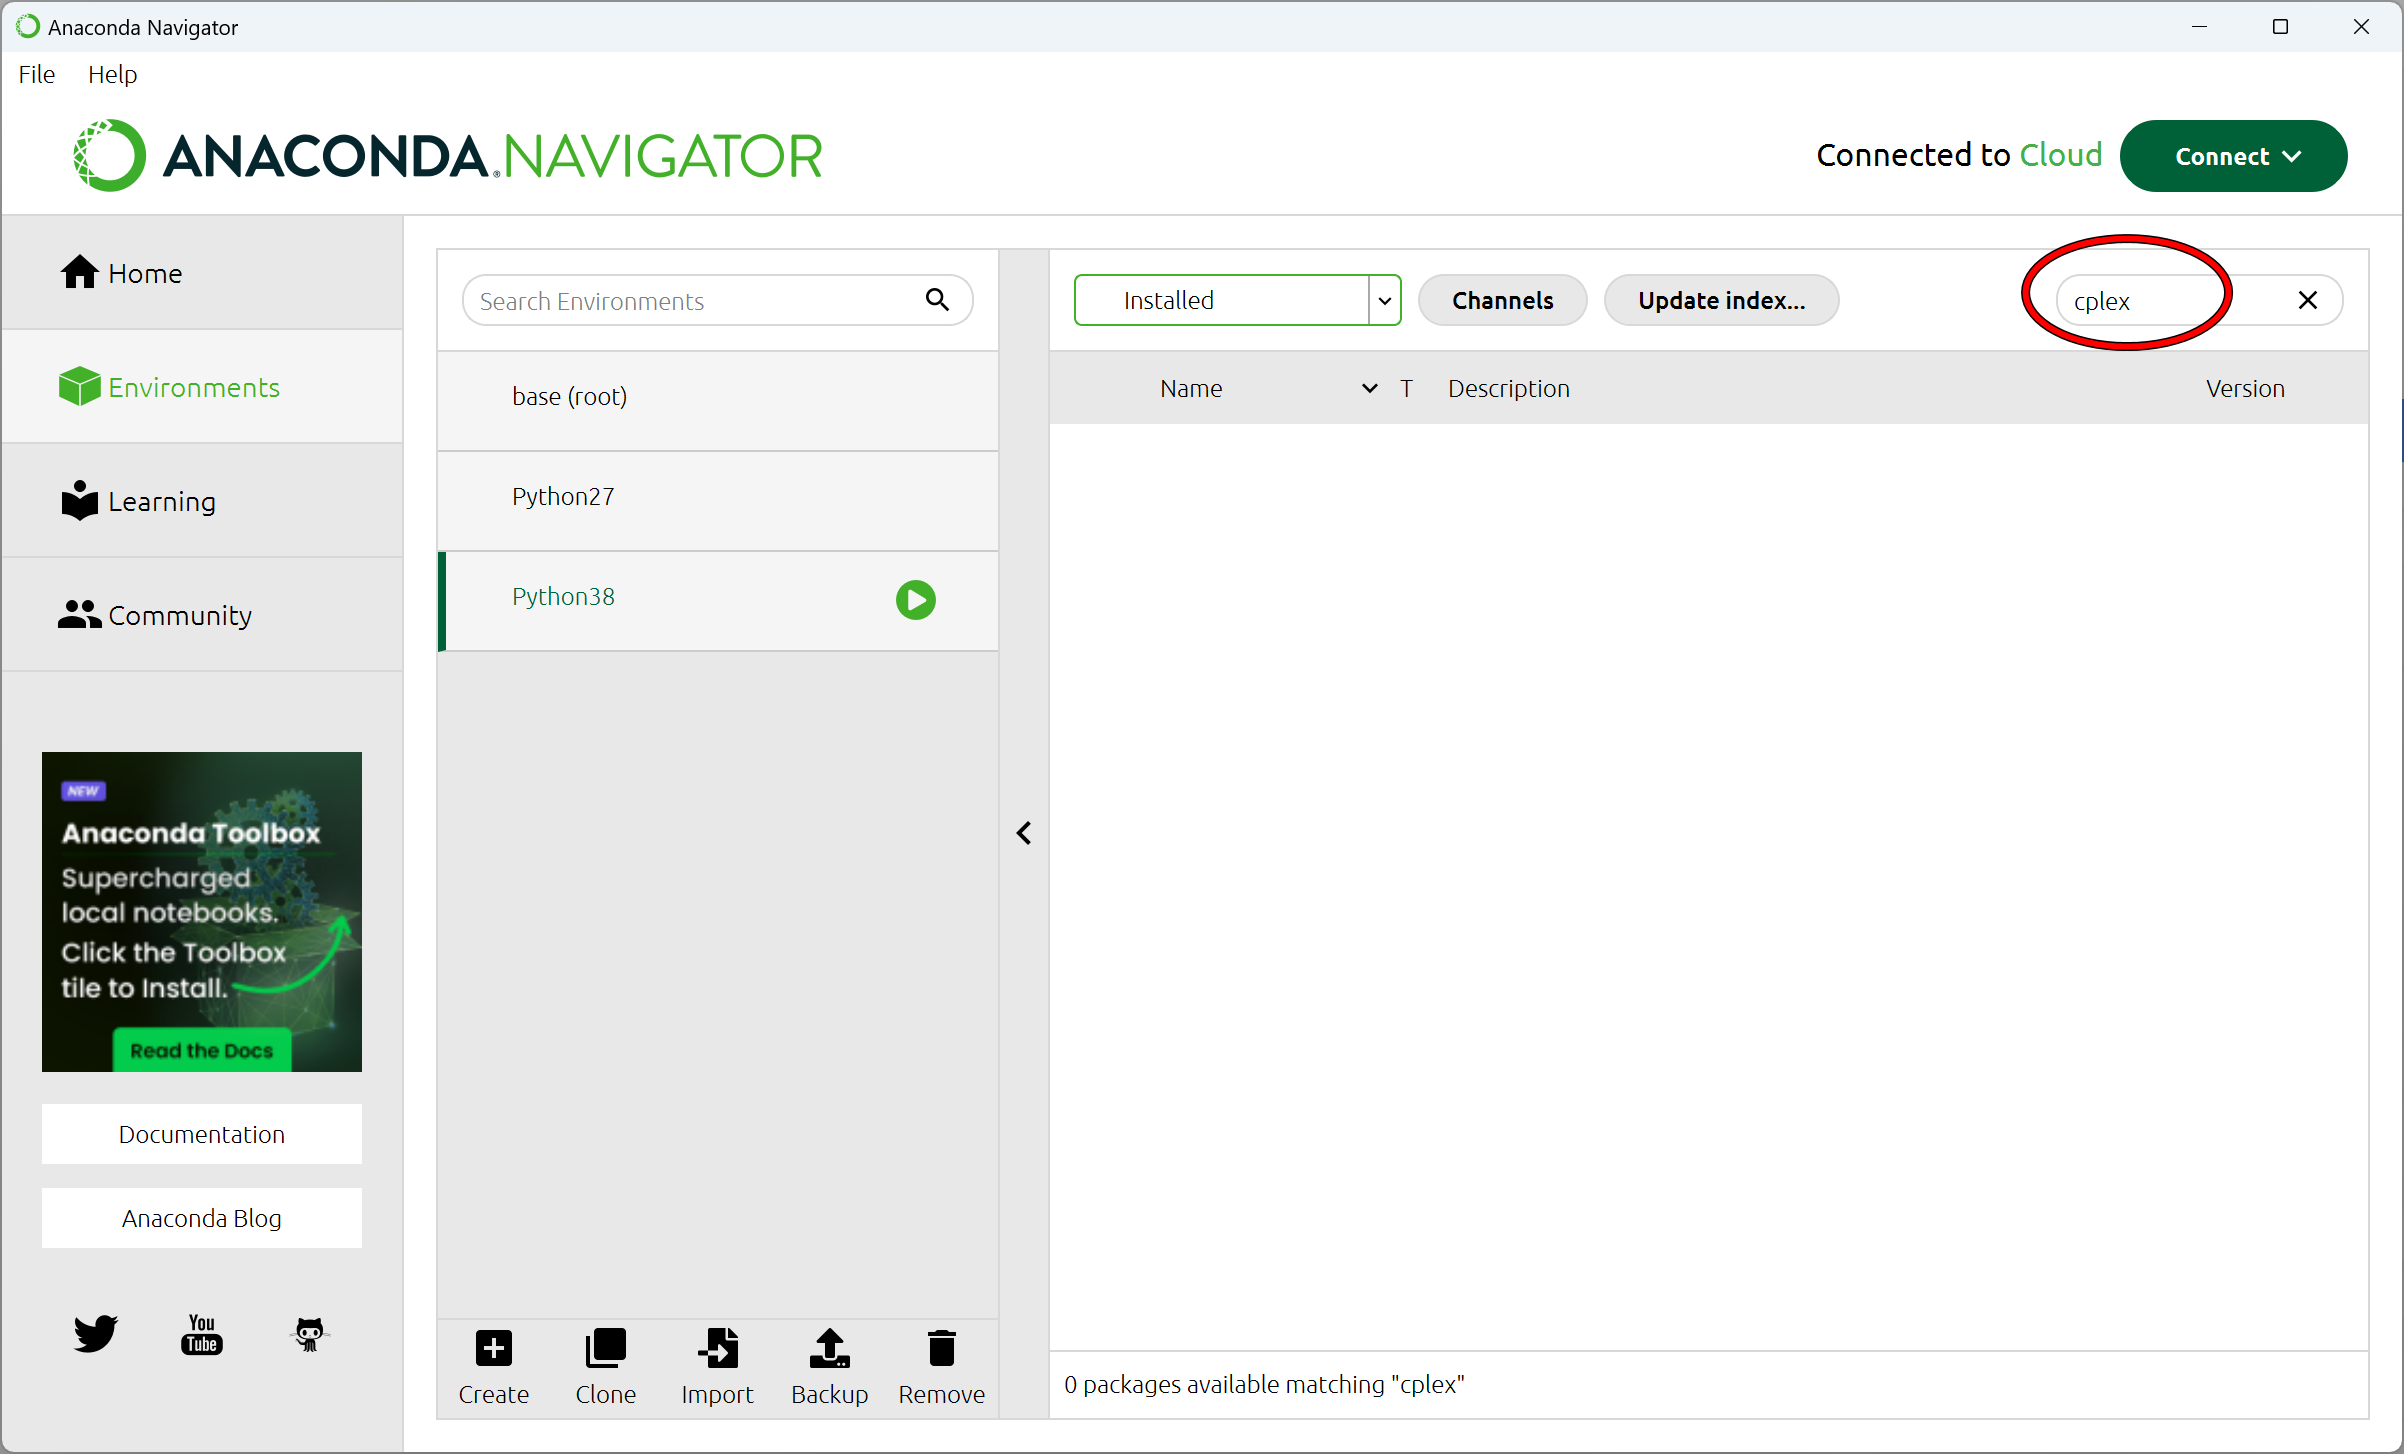Image resolution: width=2404 pixels, height=1454 pixels.
Task: Sort packages by Name column
Action: [x=1191, y=388]
